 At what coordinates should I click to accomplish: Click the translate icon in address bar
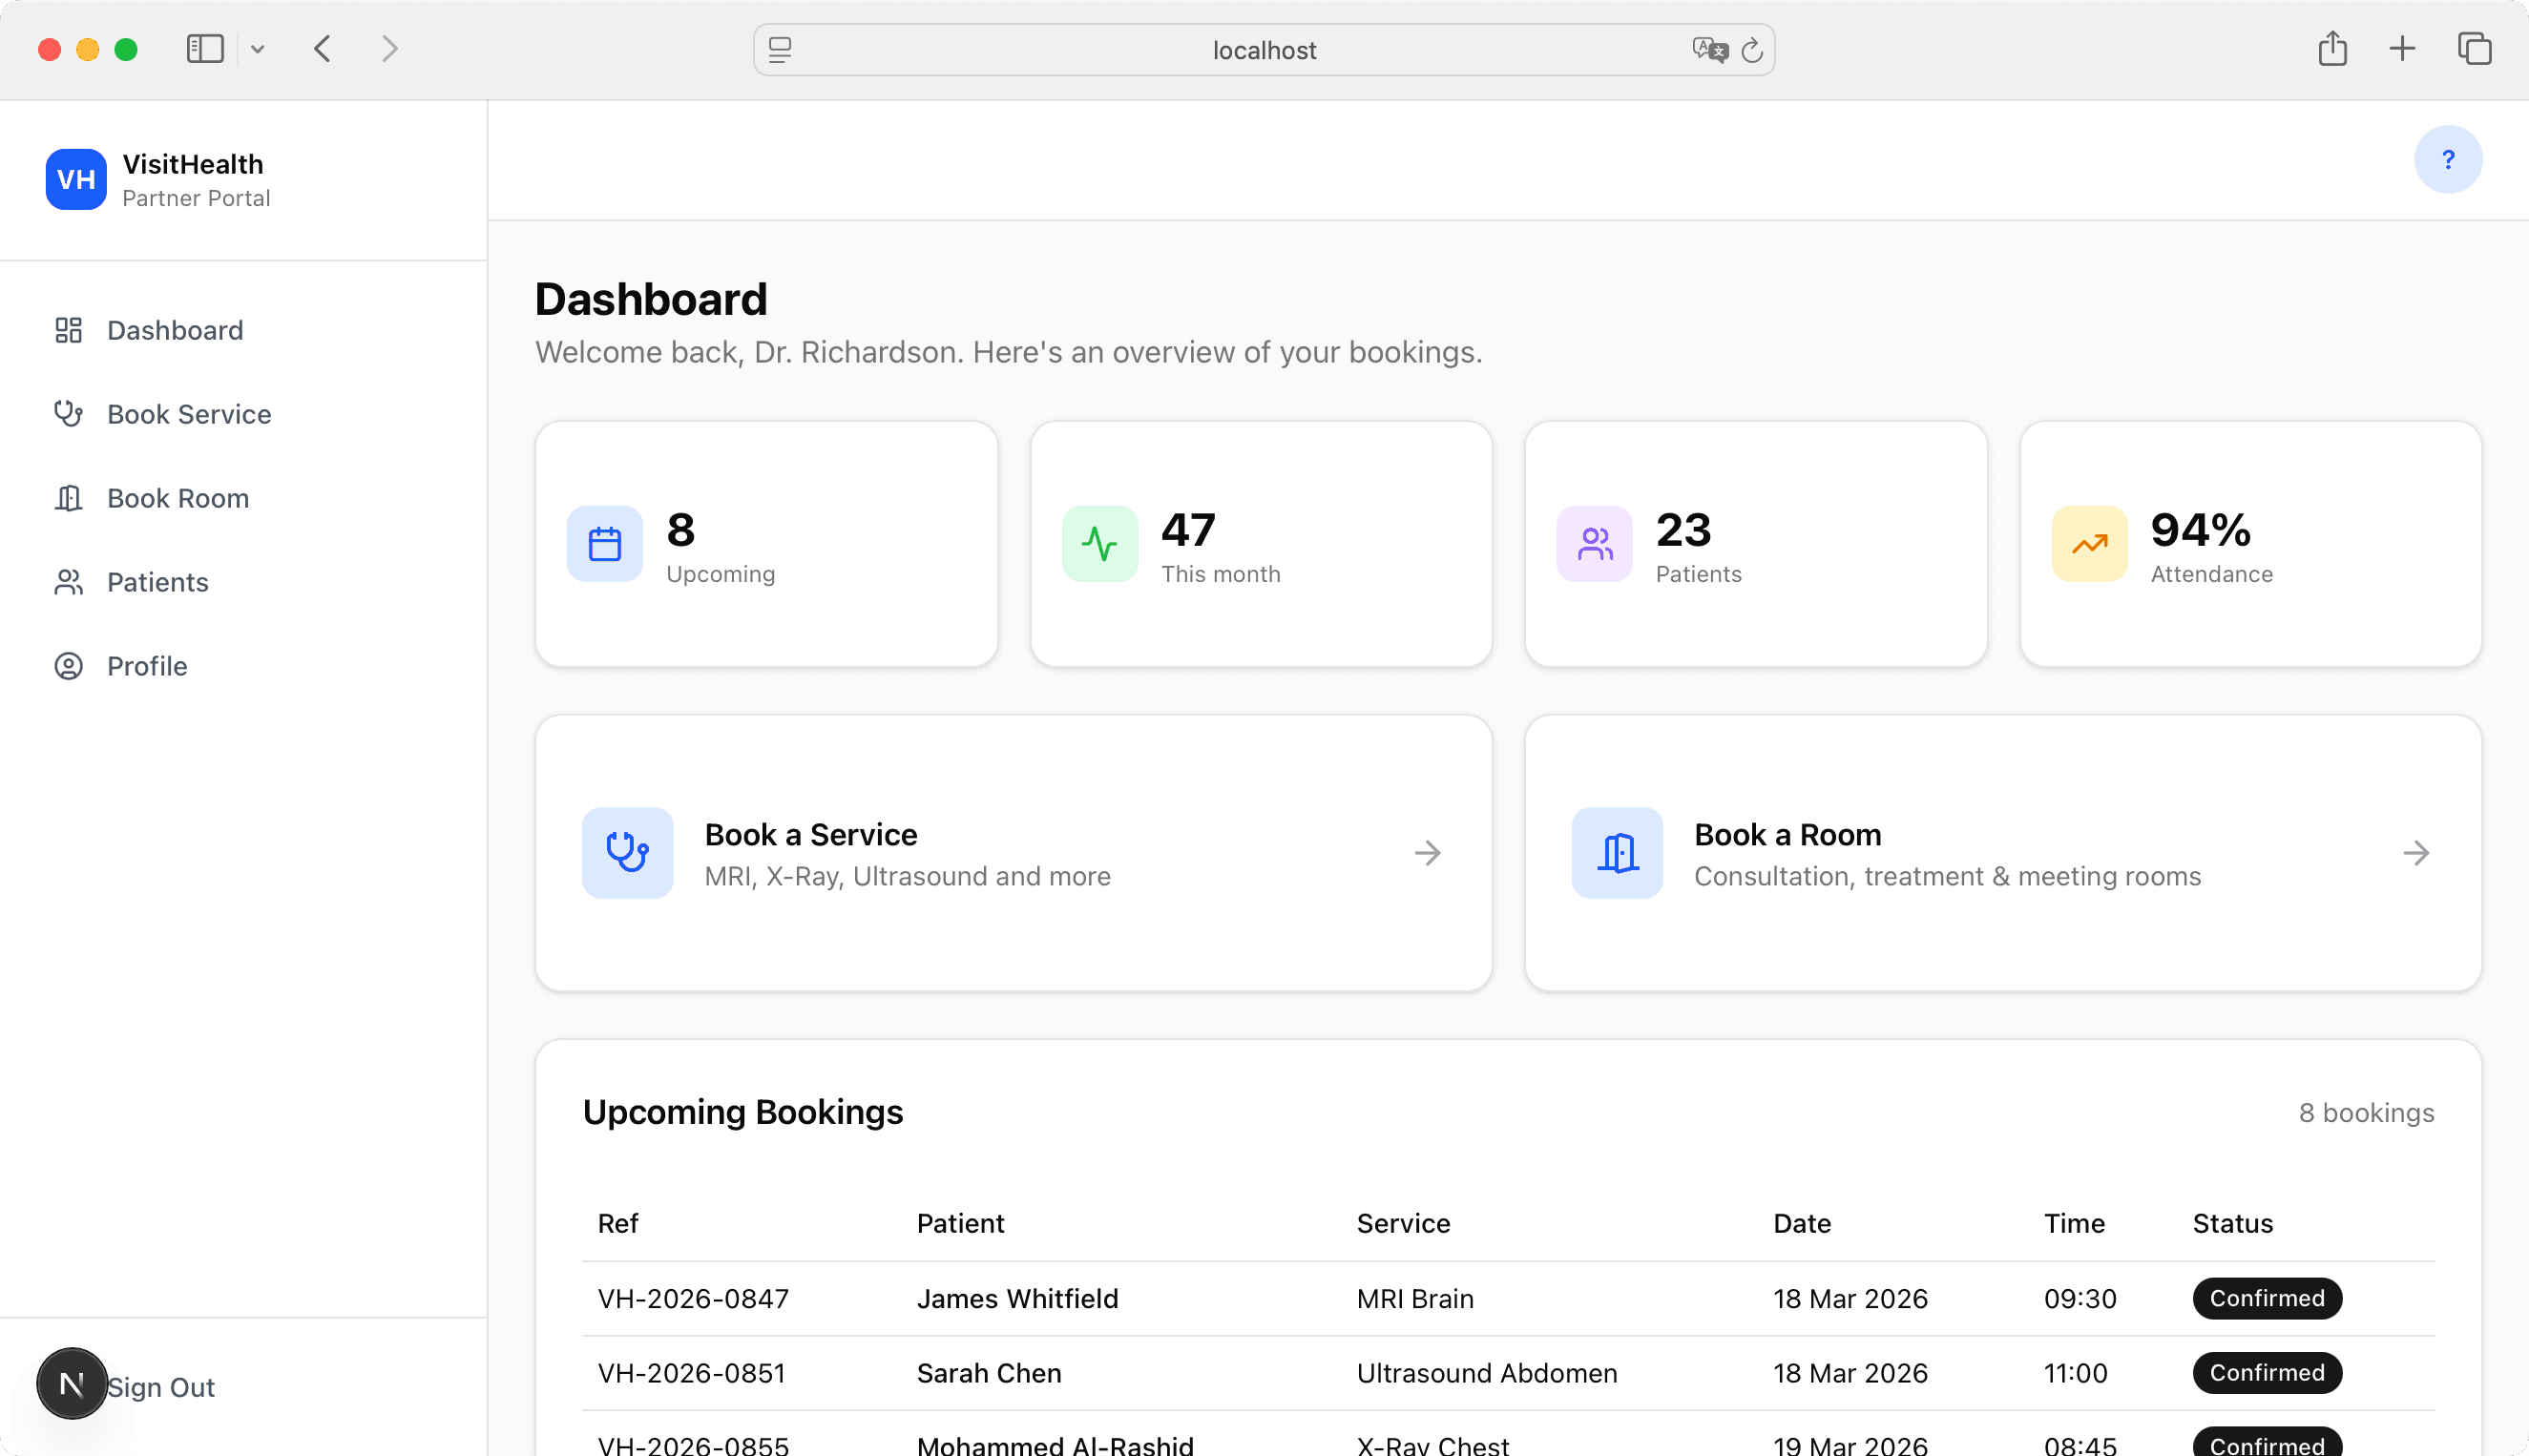1710,50
